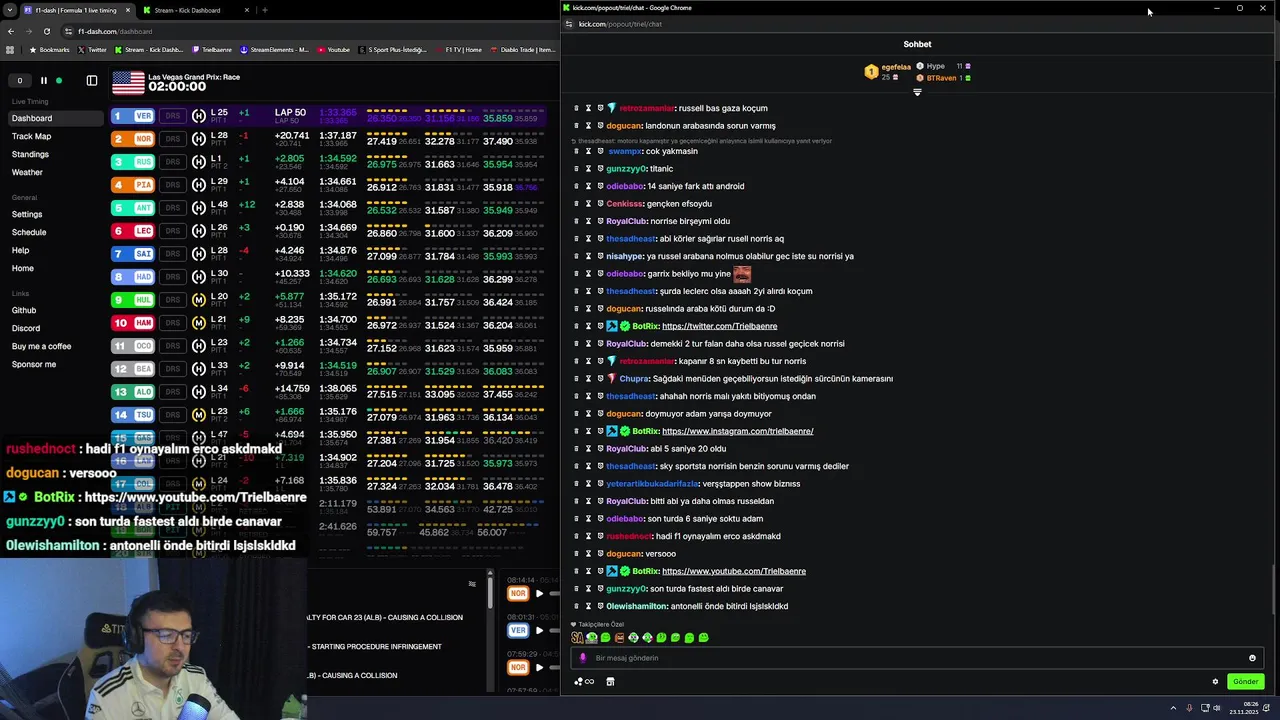Show hidden system tray icons
The width and height of the screenshot is (1280, 720).
(1173, 708)
